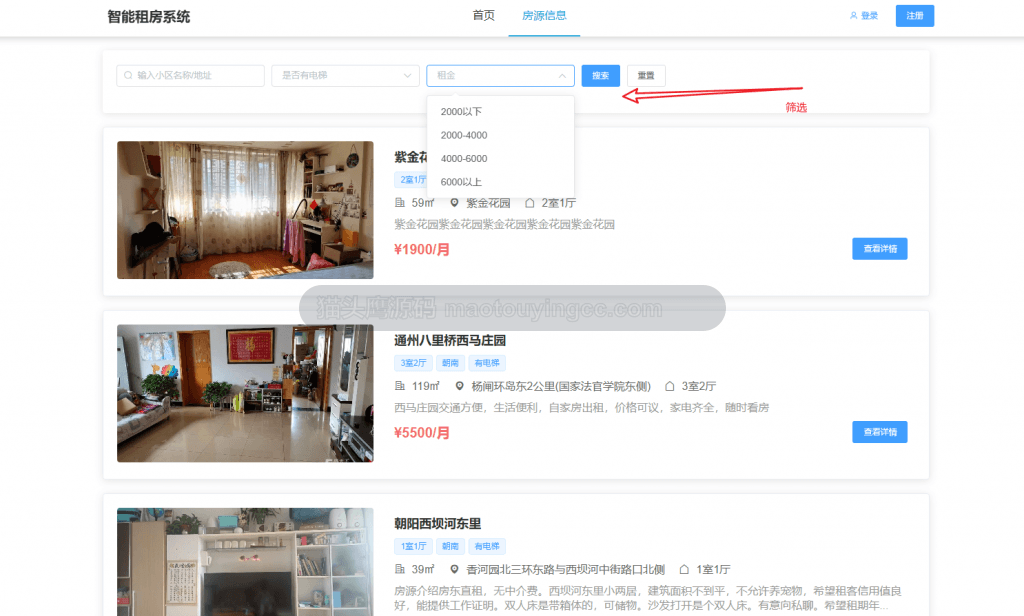
Task: Select the 4000-6000 rent option
Action: point(500,159)
